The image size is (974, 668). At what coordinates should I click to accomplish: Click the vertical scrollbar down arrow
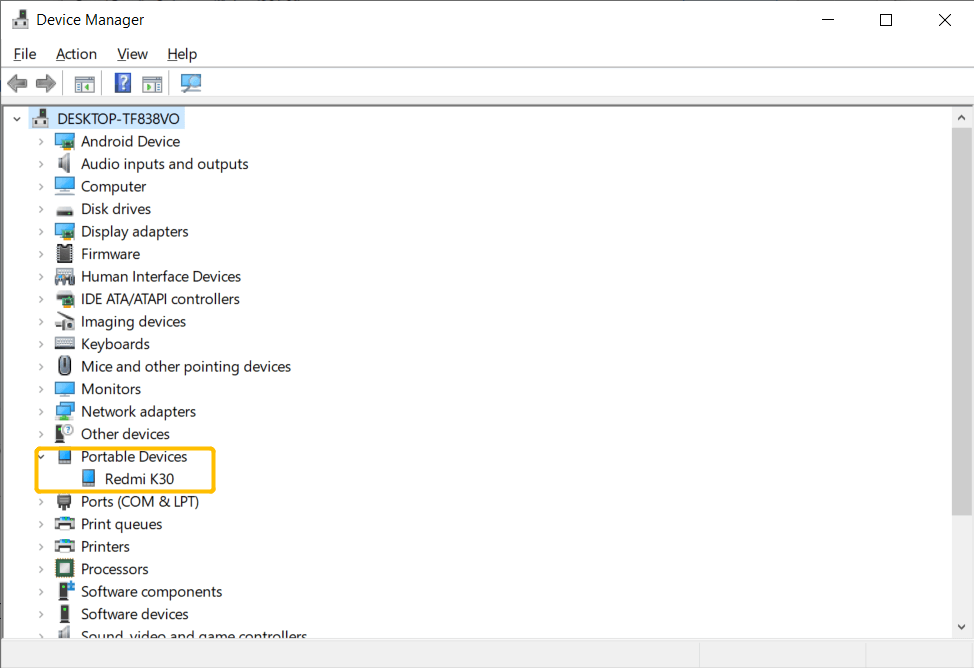point(962,627)
